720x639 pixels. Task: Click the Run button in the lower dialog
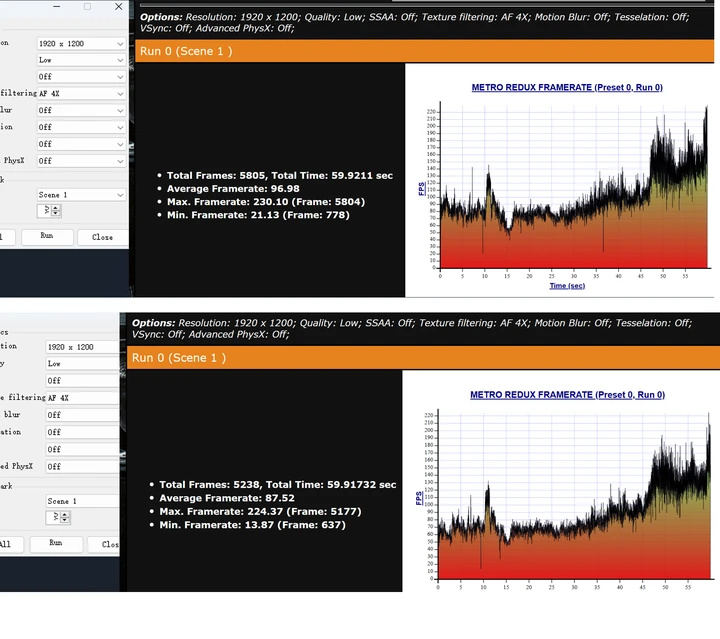(56, 544)
